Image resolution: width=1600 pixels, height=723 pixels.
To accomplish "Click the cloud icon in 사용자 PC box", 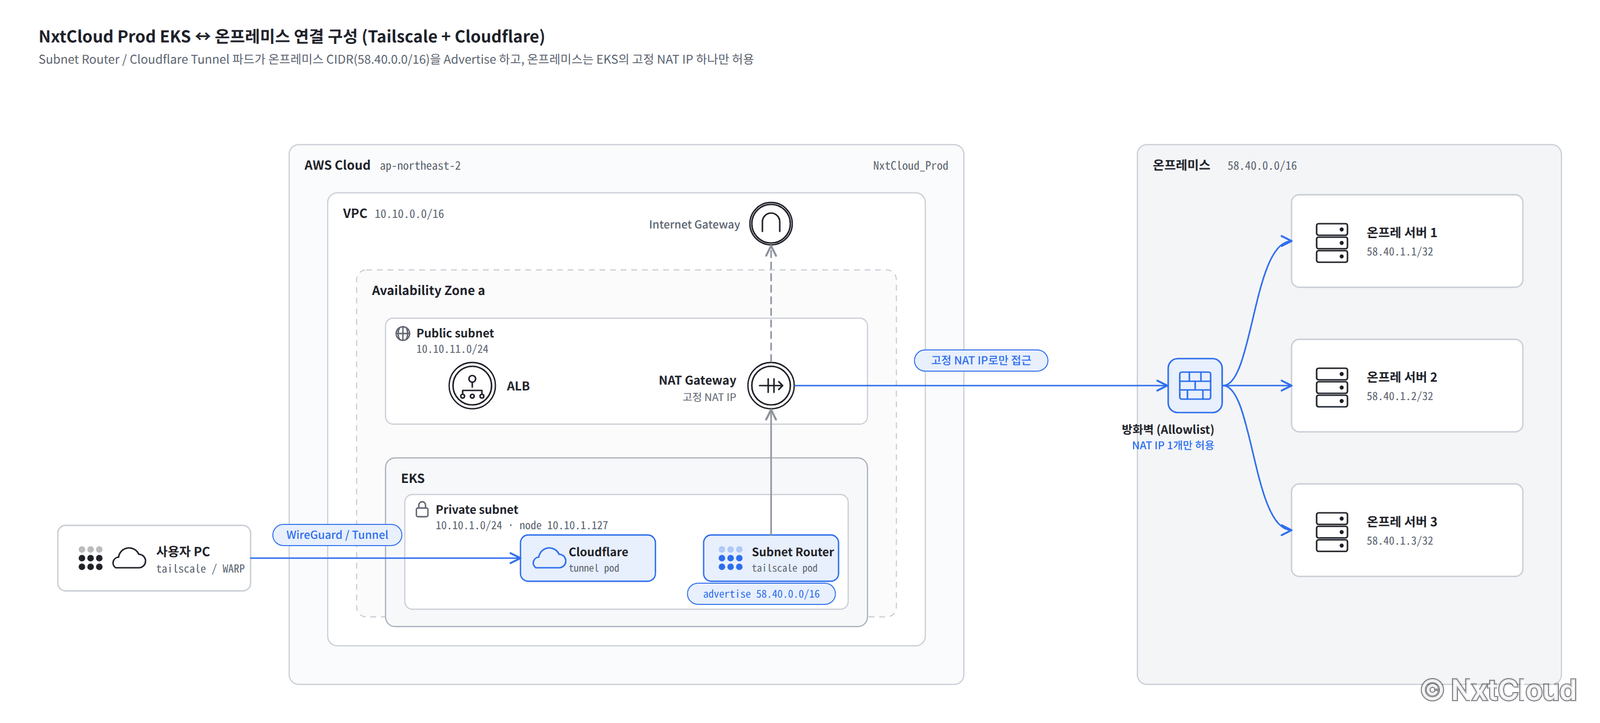I will 129,558.
